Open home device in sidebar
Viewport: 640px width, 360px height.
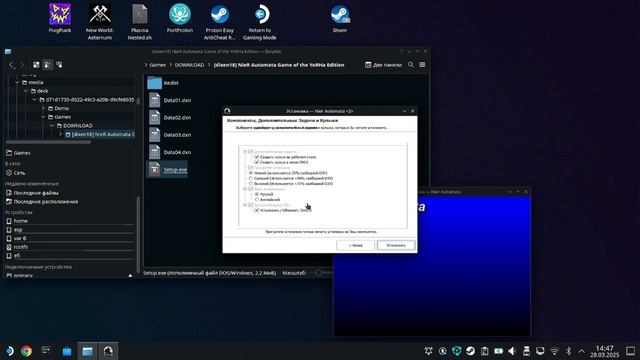pyautogui.click(x=69, y=221)
